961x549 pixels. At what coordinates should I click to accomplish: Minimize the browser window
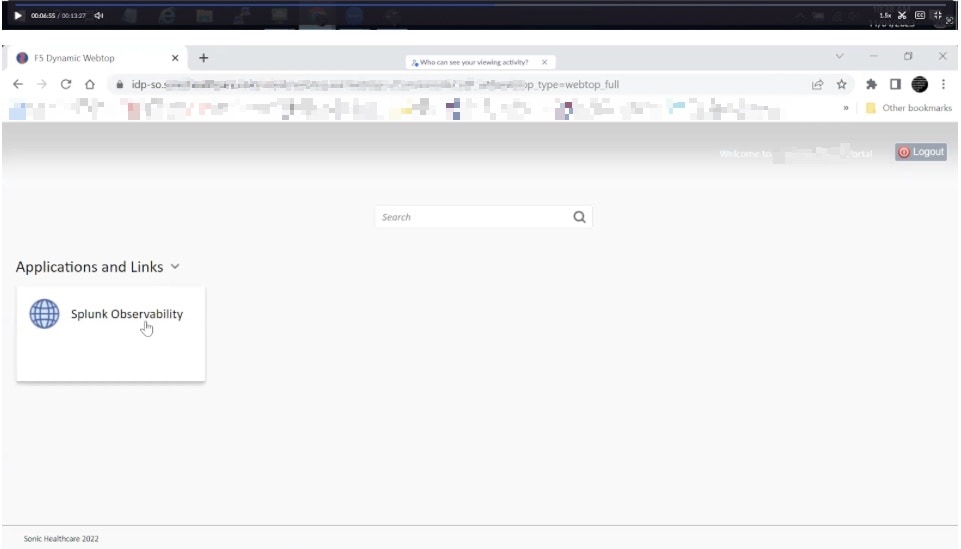pyautogui.click(x=874, y=56)
